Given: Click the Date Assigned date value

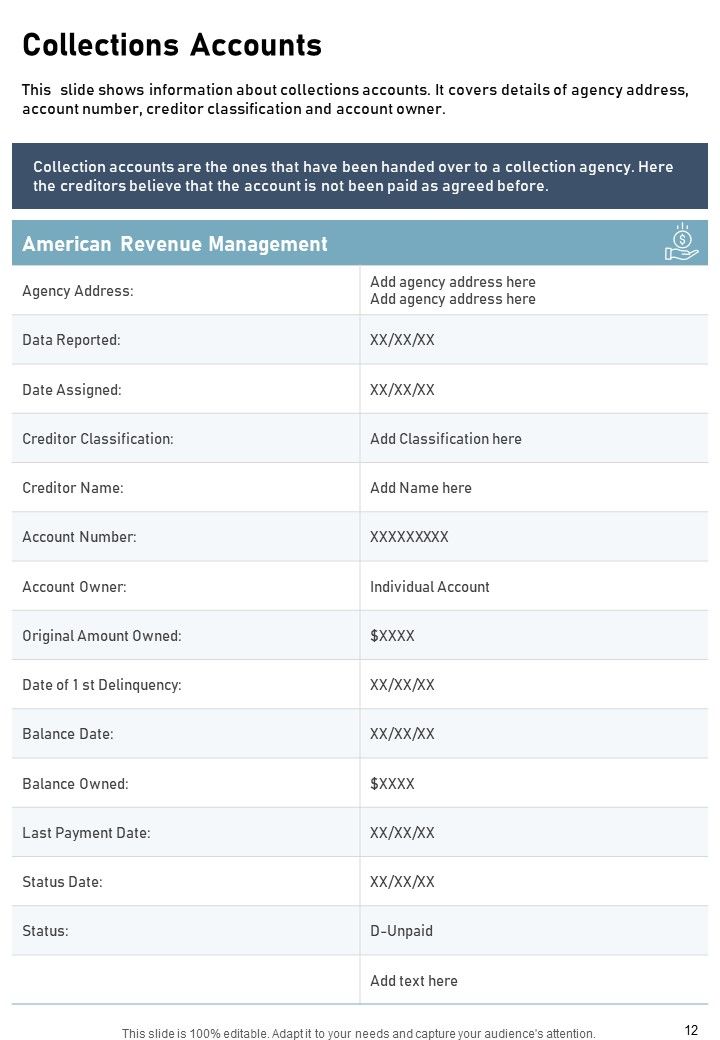Looking at the screenshot, I should point(402,389).
